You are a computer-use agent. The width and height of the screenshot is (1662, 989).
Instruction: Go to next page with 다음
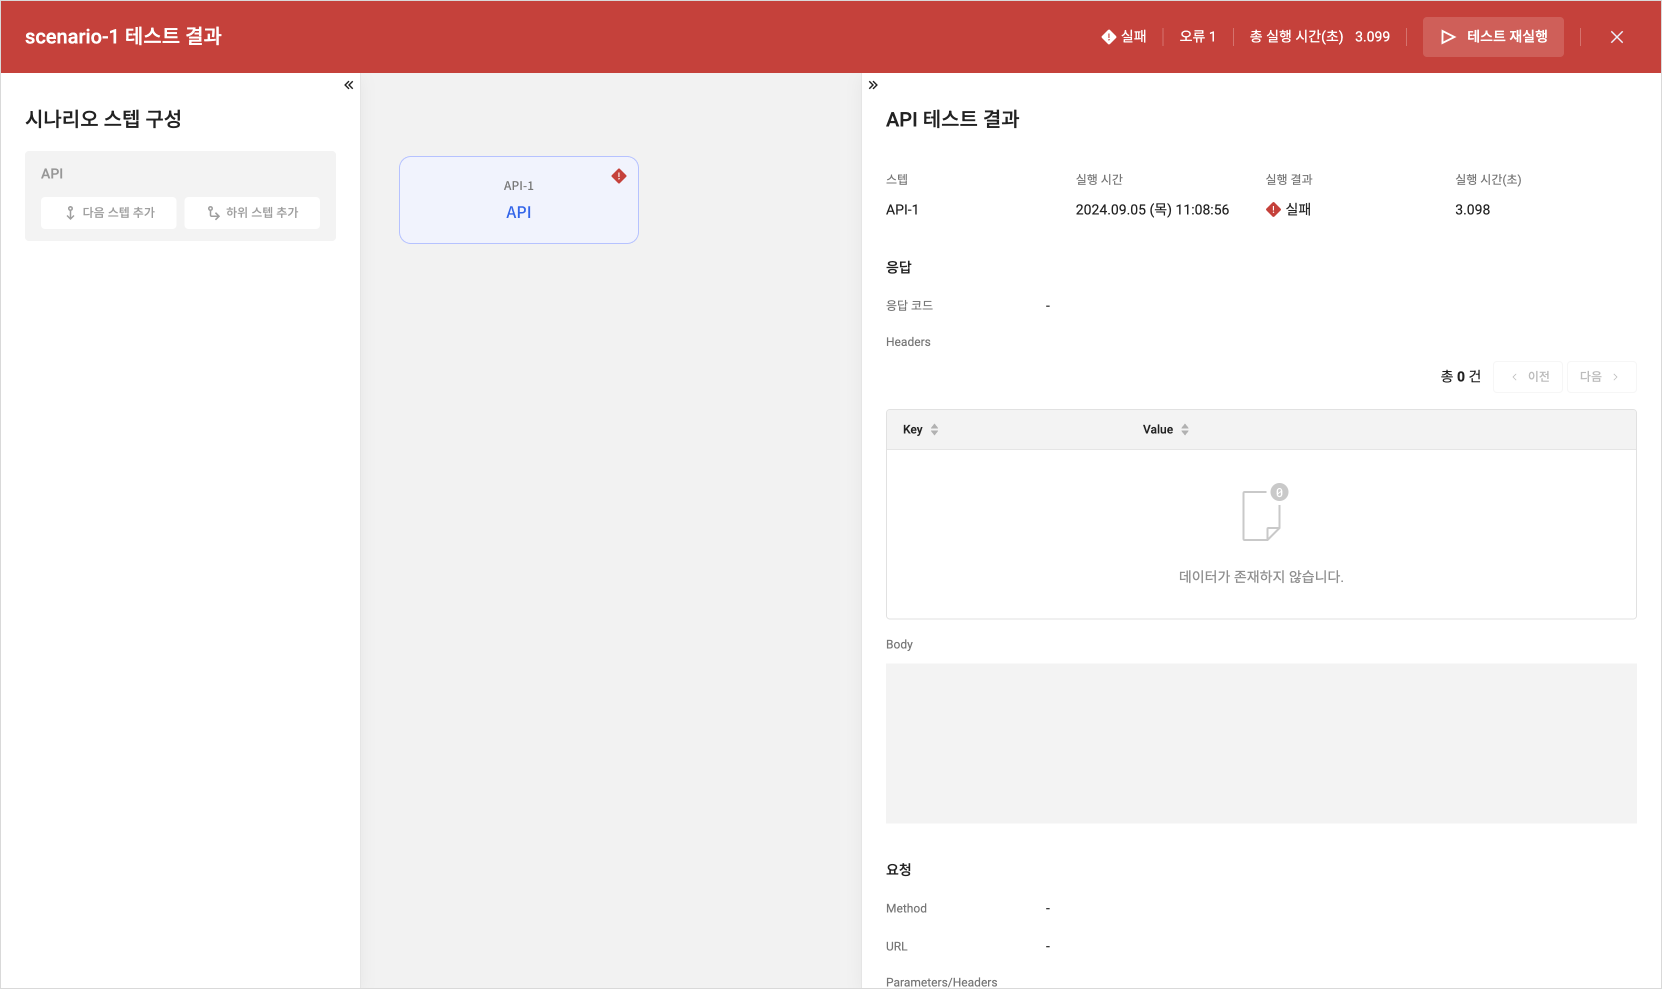(x=1601, y=377)
